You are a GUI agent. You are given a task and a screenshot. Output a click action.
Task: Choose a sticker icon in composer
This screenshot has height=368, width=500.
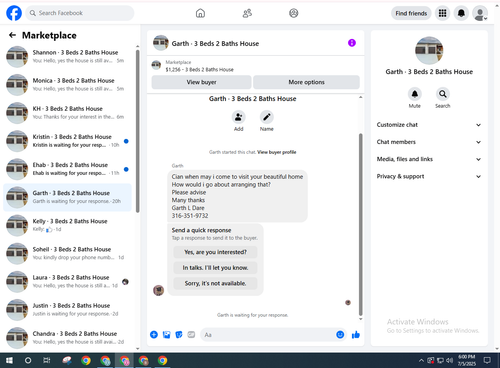pyautogui.click(x=179, y=335)
